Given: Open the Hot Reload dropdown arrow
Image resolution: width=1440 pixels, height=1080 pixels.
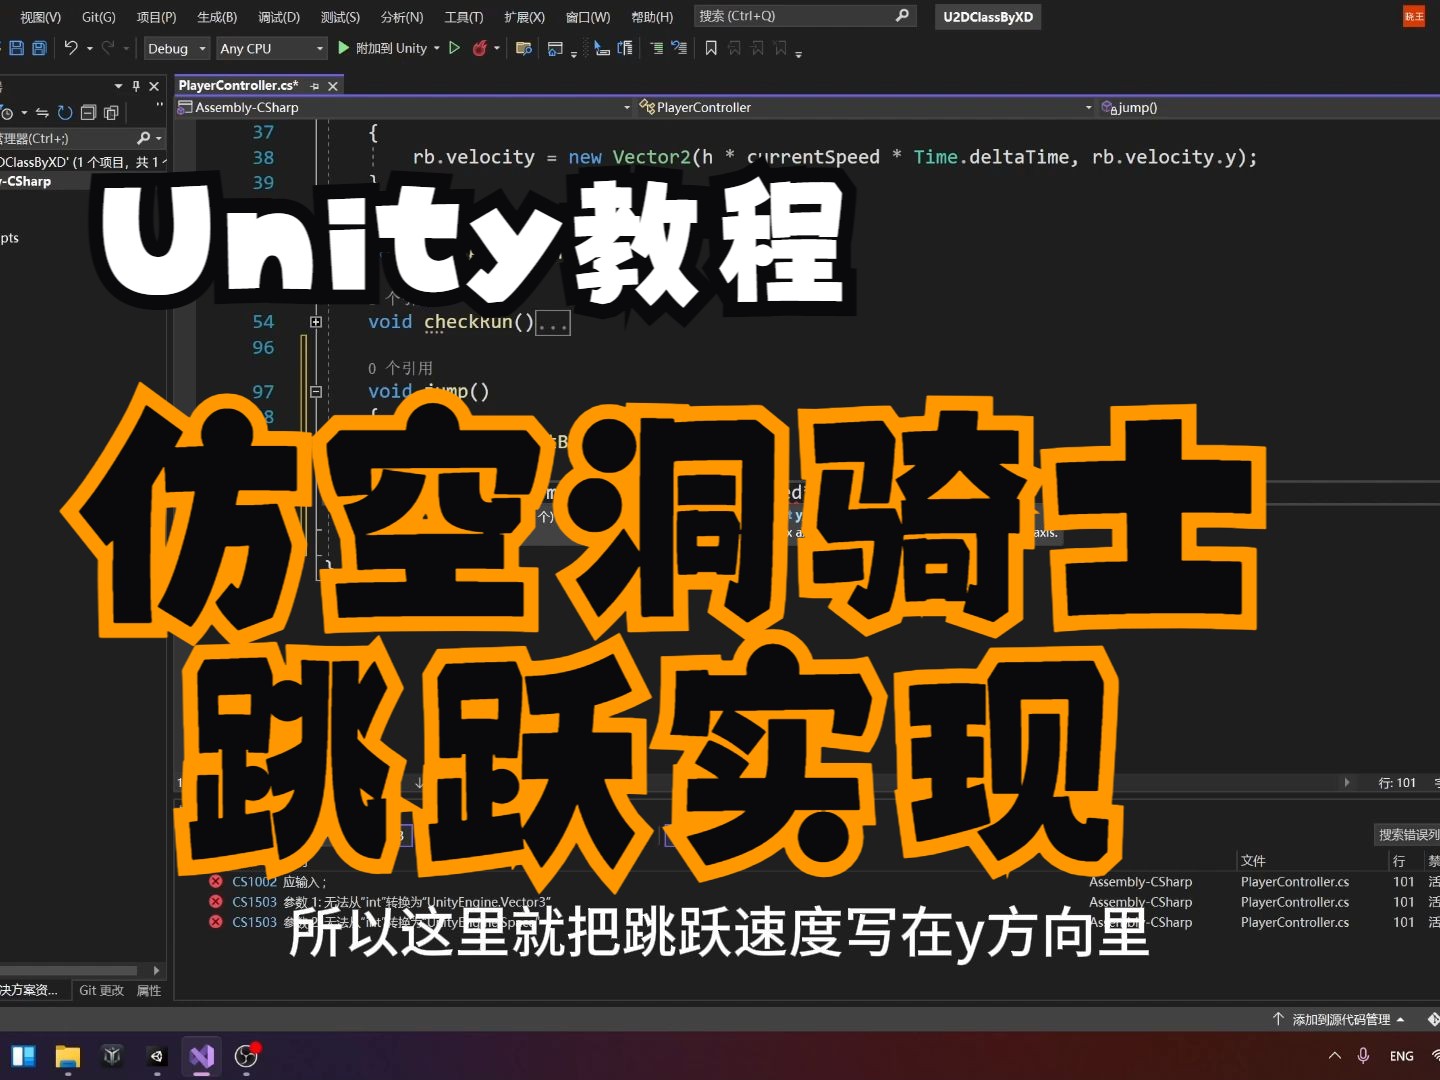Looking at the screenshot, I should tap(497, 48).
